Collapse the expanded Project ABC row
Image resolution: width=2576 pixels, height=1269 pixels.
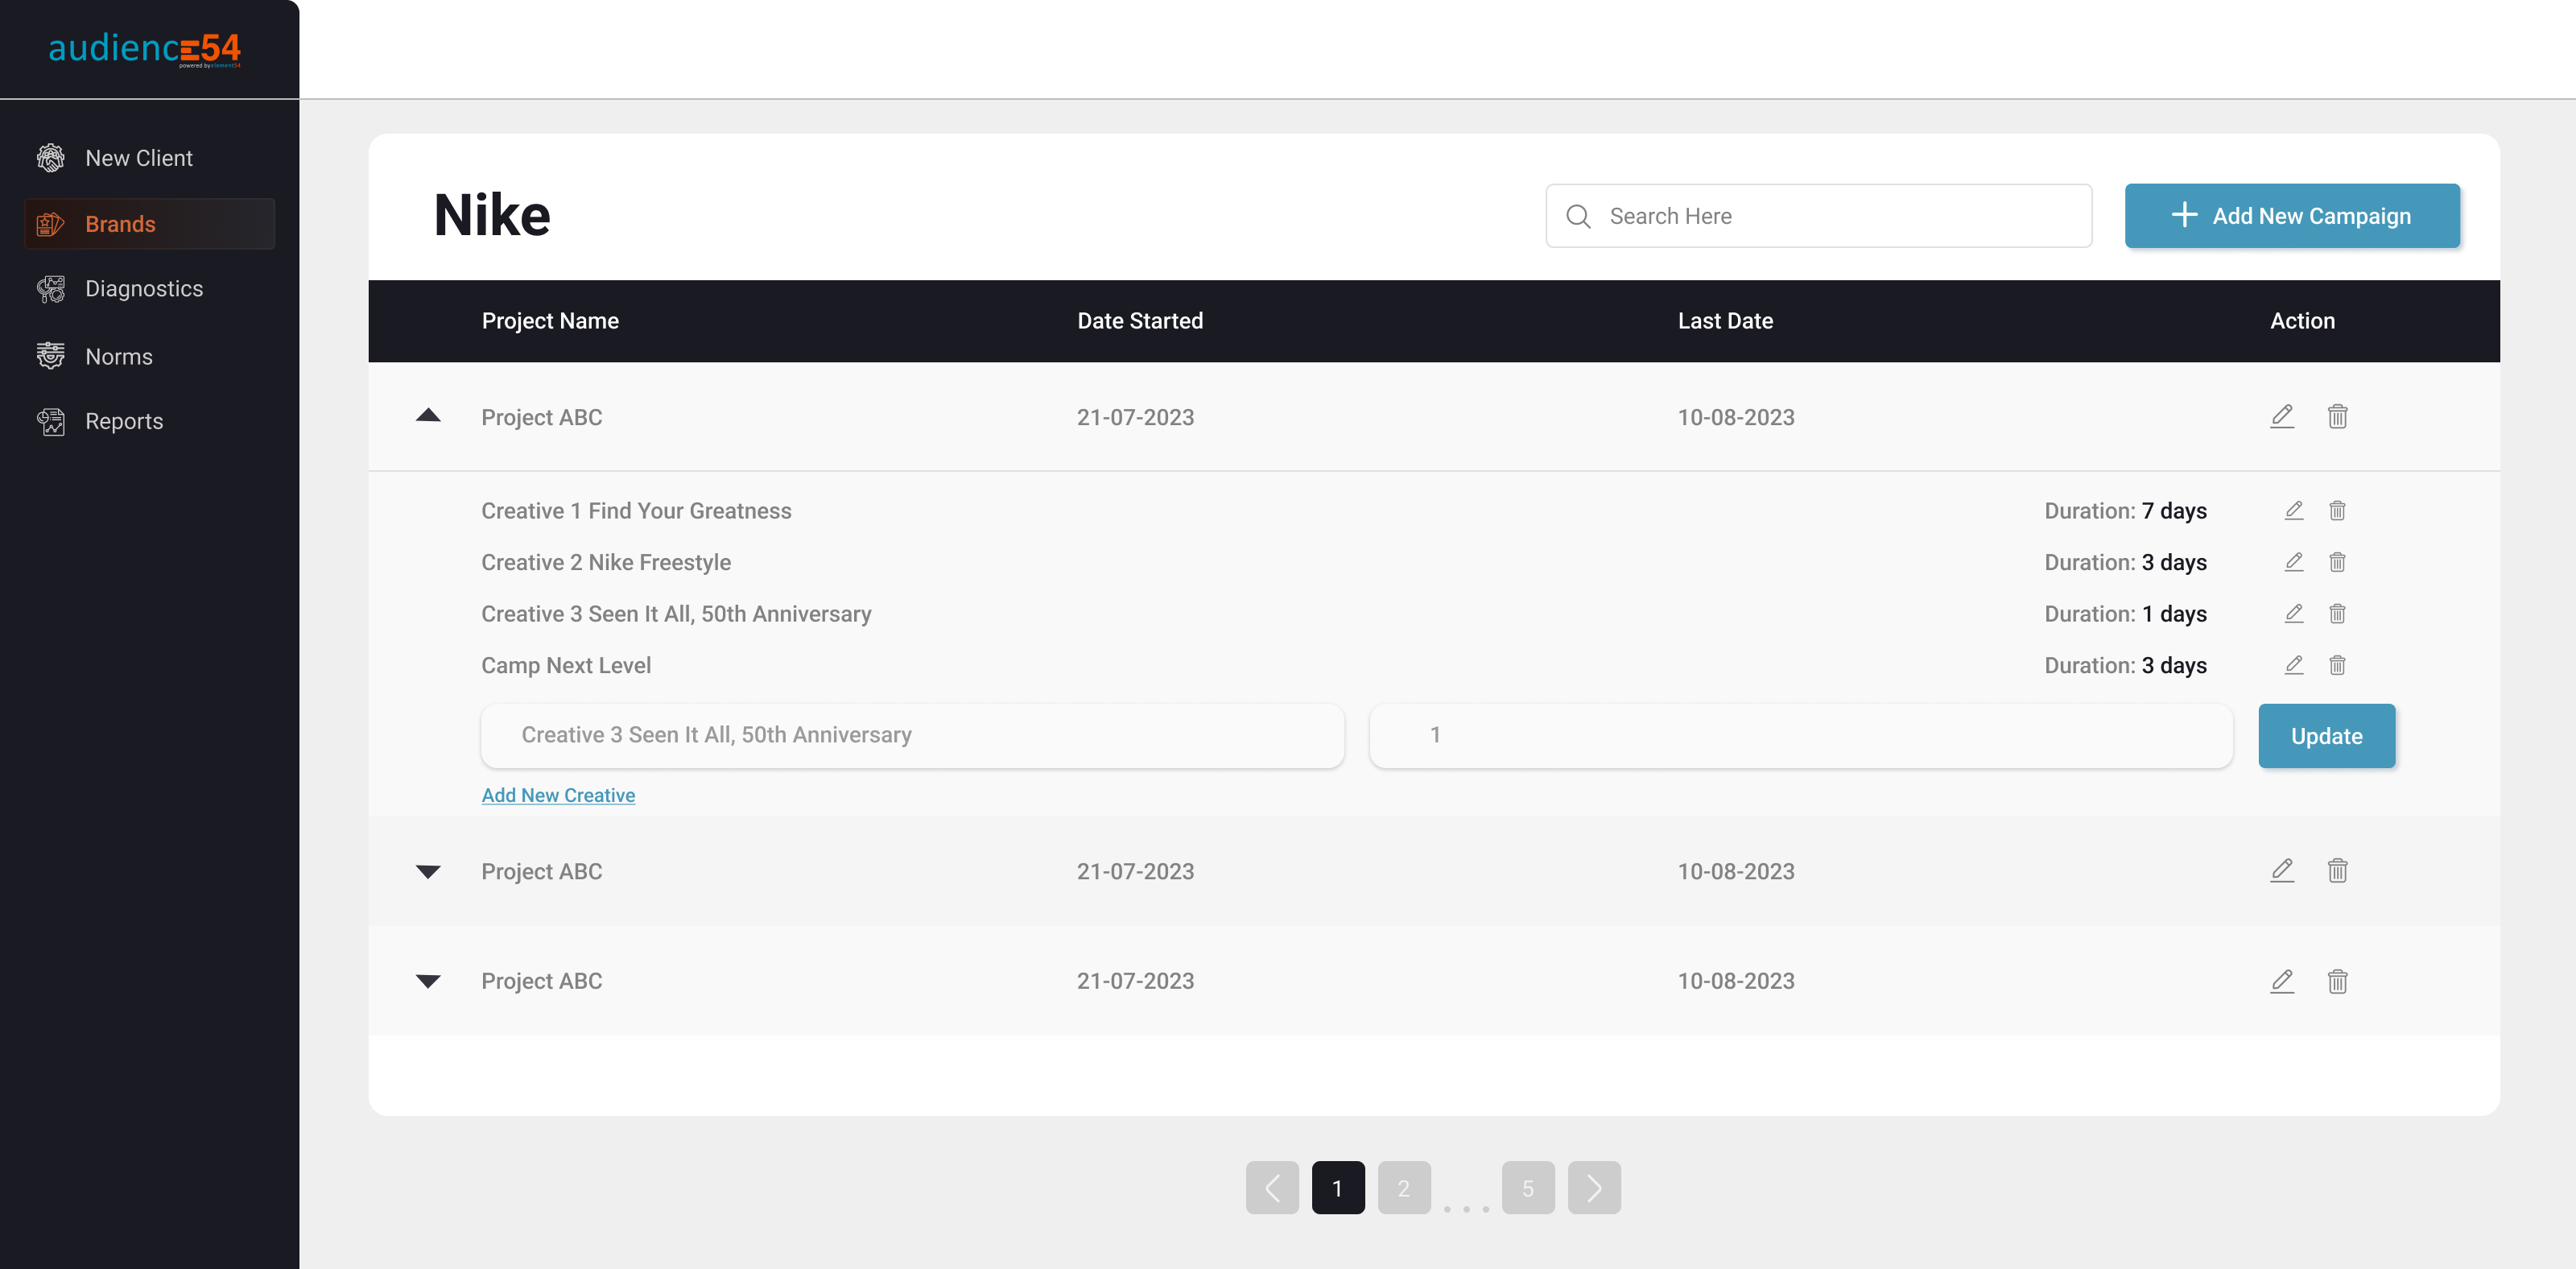428,415
